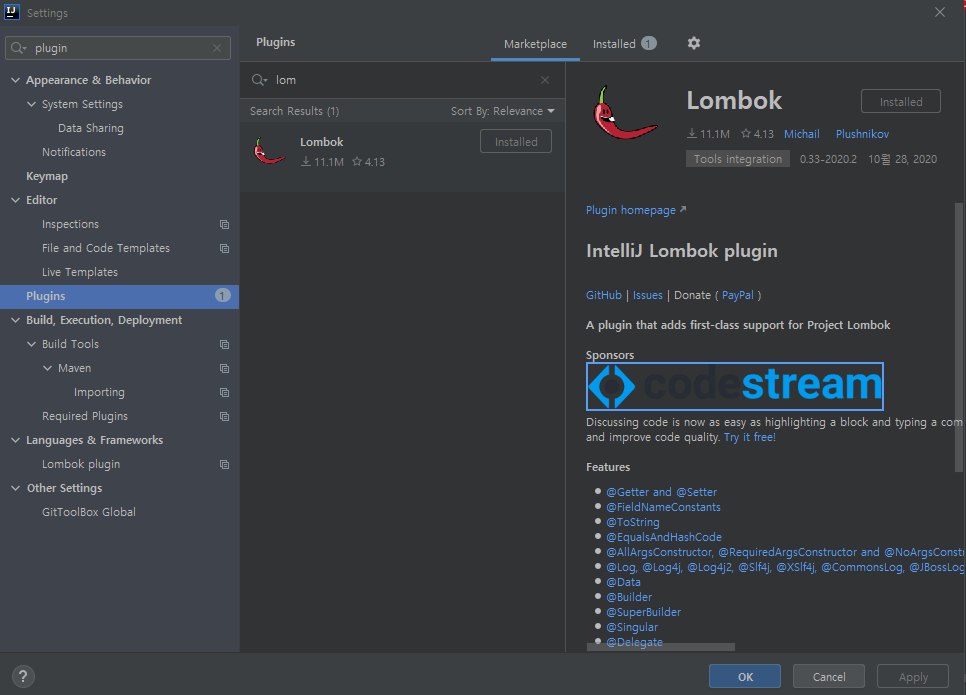Image resolution: width=966 pixels, height=695 pixels.
Task: Clear the marketplace 'lom' search text
Action: [x=545, y=80]
